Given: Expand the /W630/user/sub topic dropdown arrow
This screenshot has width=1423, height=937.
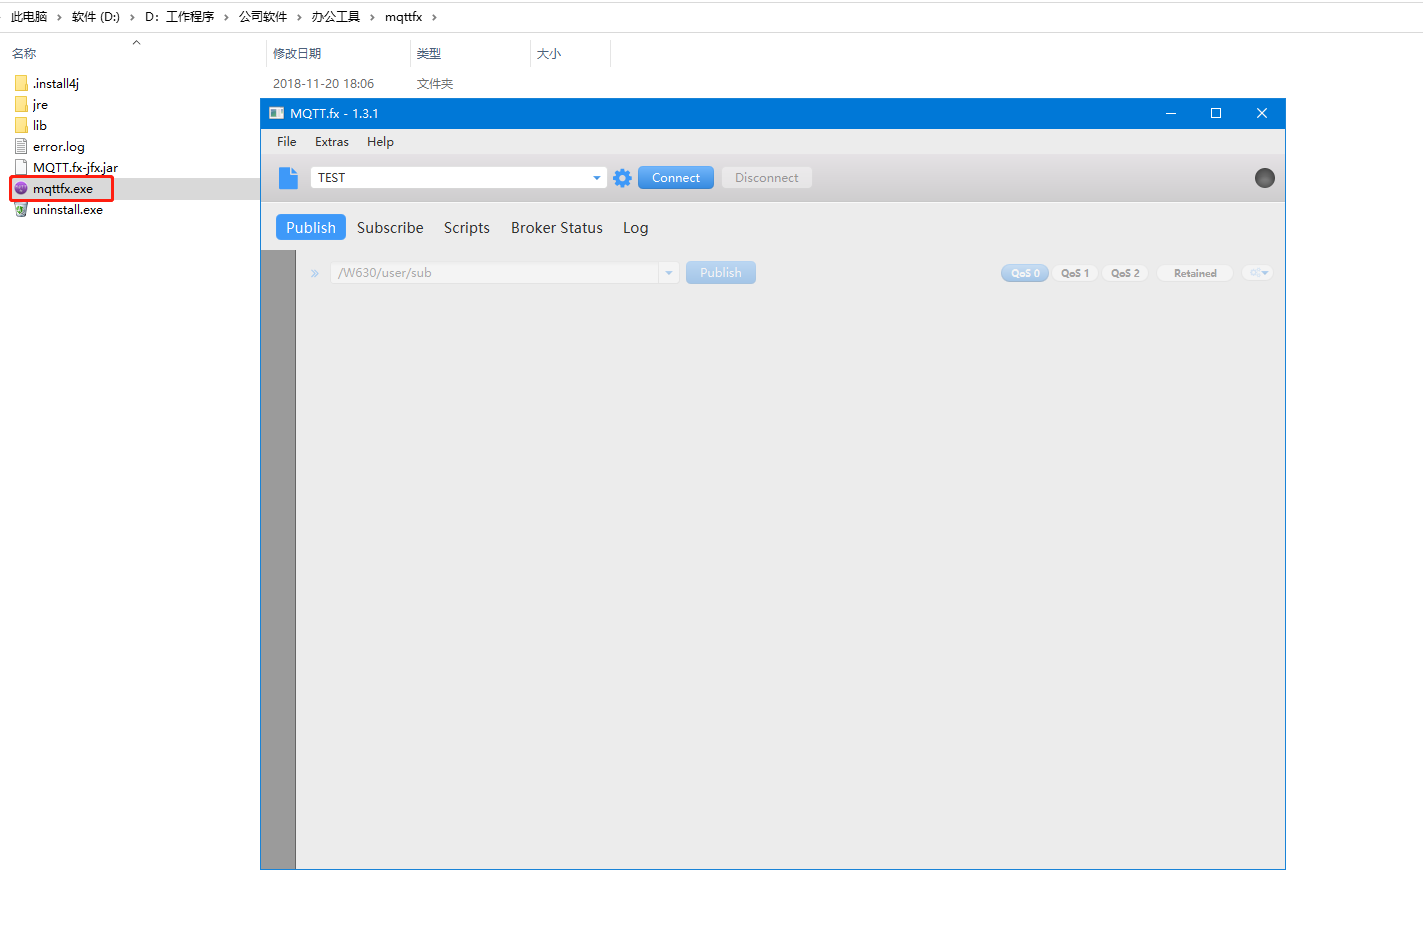Looking at the screenshot, I should 668,273.
